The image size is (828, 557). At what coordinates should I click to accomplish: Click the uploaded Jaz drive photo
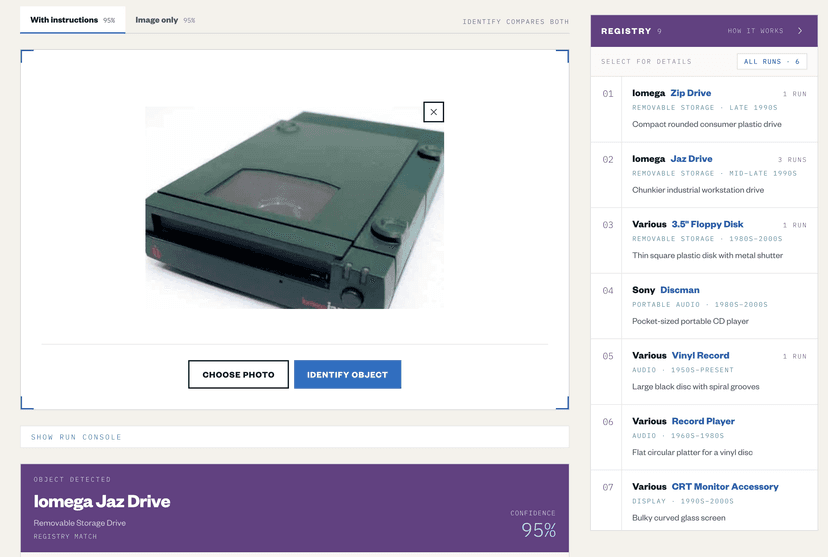pyautogui.click(x=295, y=207)
